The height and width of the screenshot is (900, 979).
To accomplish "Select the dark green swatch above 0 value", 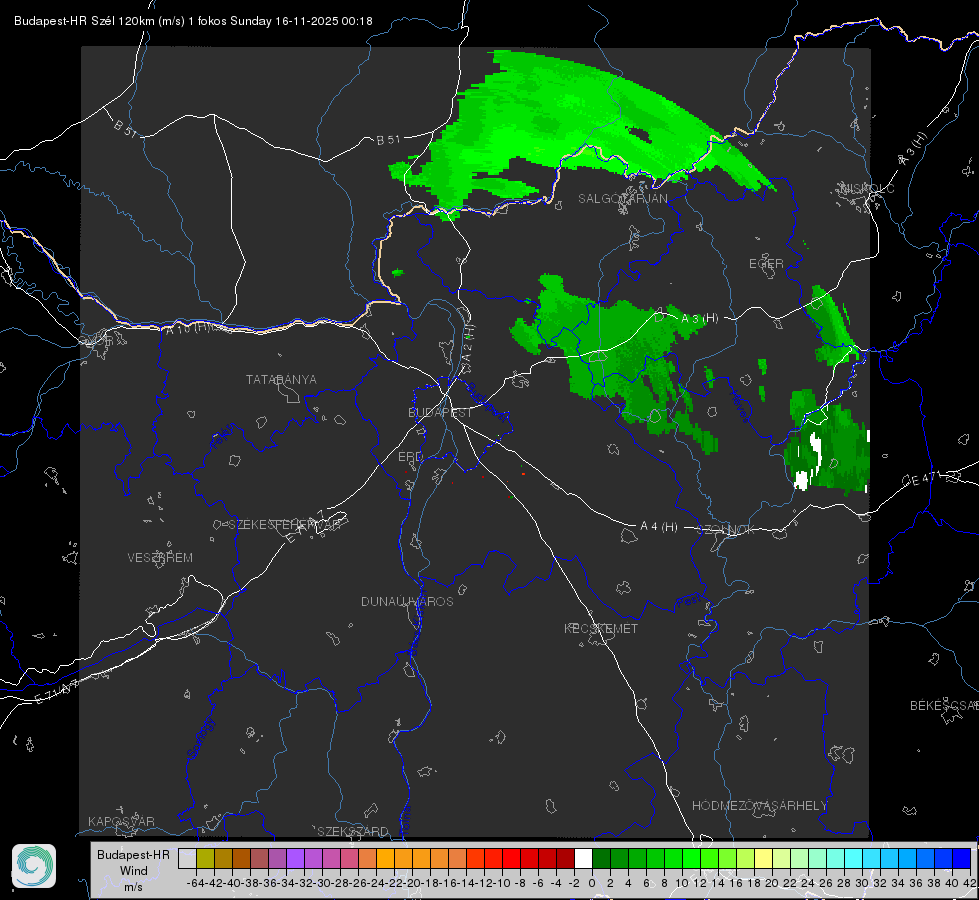I will (601, 858).
